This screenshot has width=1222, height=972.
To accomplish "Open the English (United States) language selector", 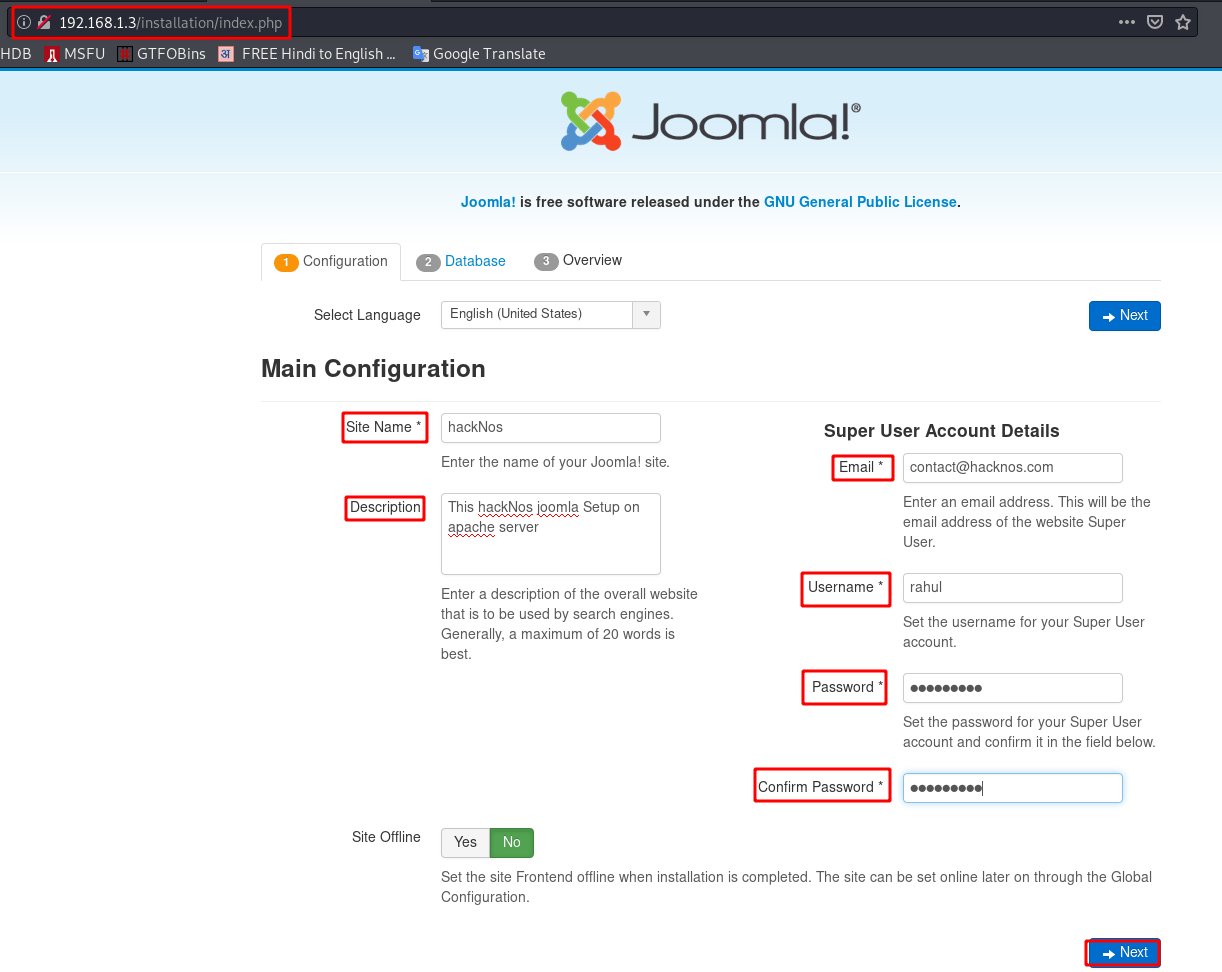I will click(x=538, y=315).
